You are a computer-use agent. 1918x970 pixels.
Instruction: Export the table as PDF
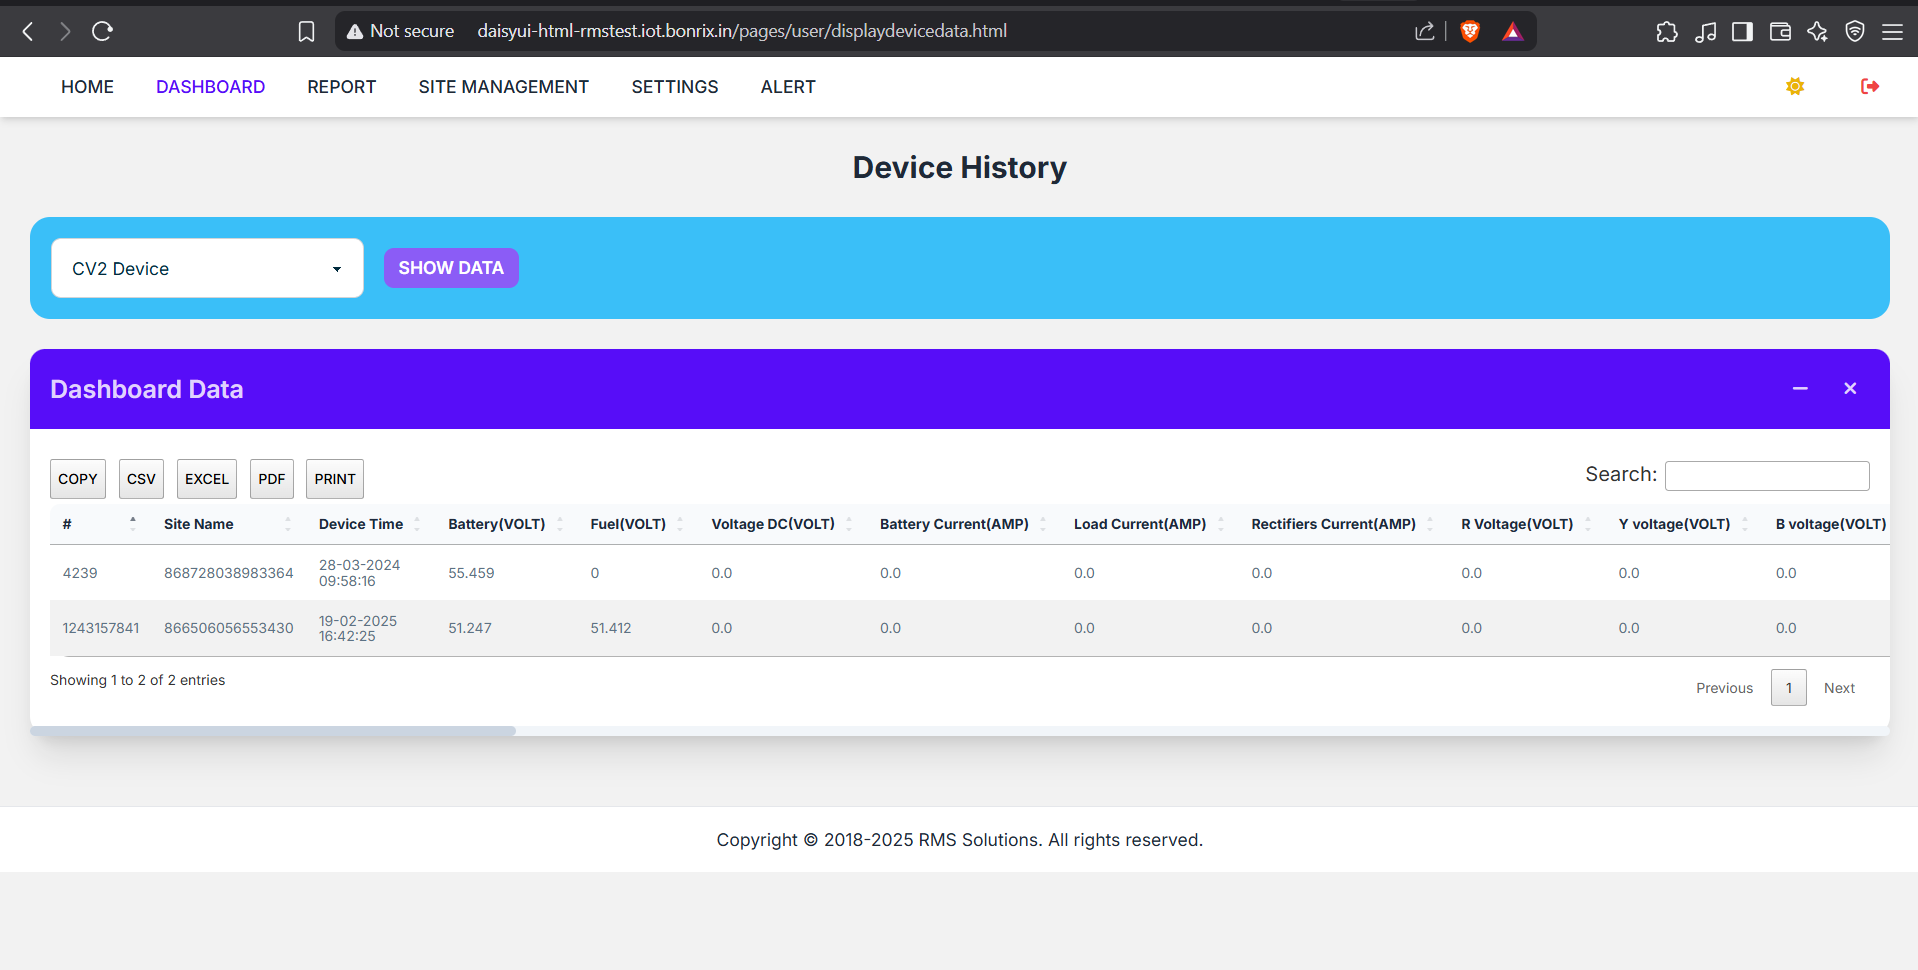(271, 479)
